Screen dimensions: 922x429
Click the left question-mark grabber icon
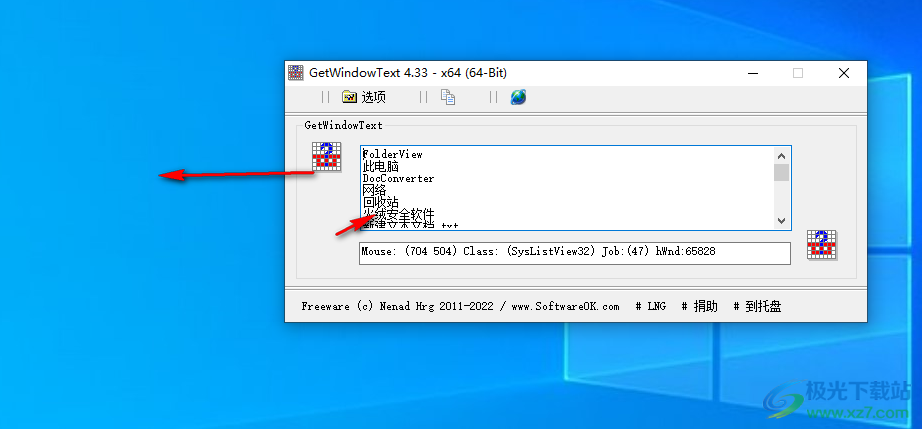pos(326,157)
